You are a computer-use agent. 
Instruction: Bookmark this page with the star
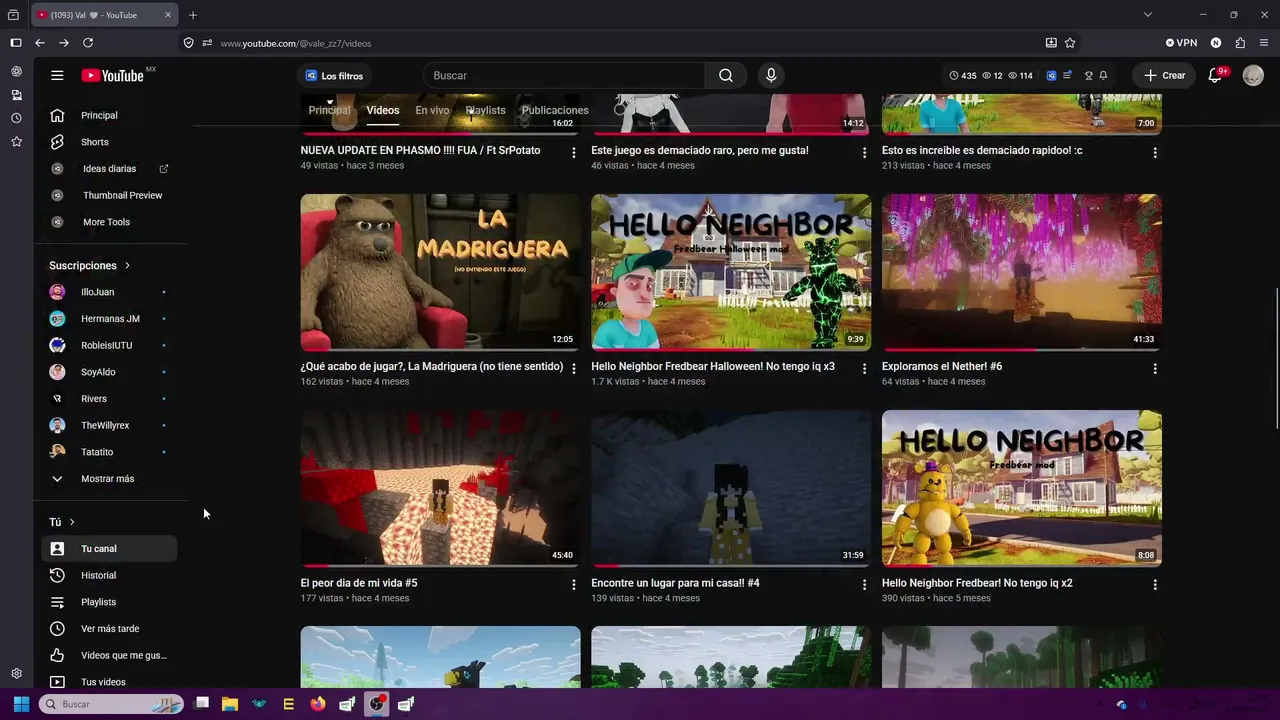tap(1070, 43)
